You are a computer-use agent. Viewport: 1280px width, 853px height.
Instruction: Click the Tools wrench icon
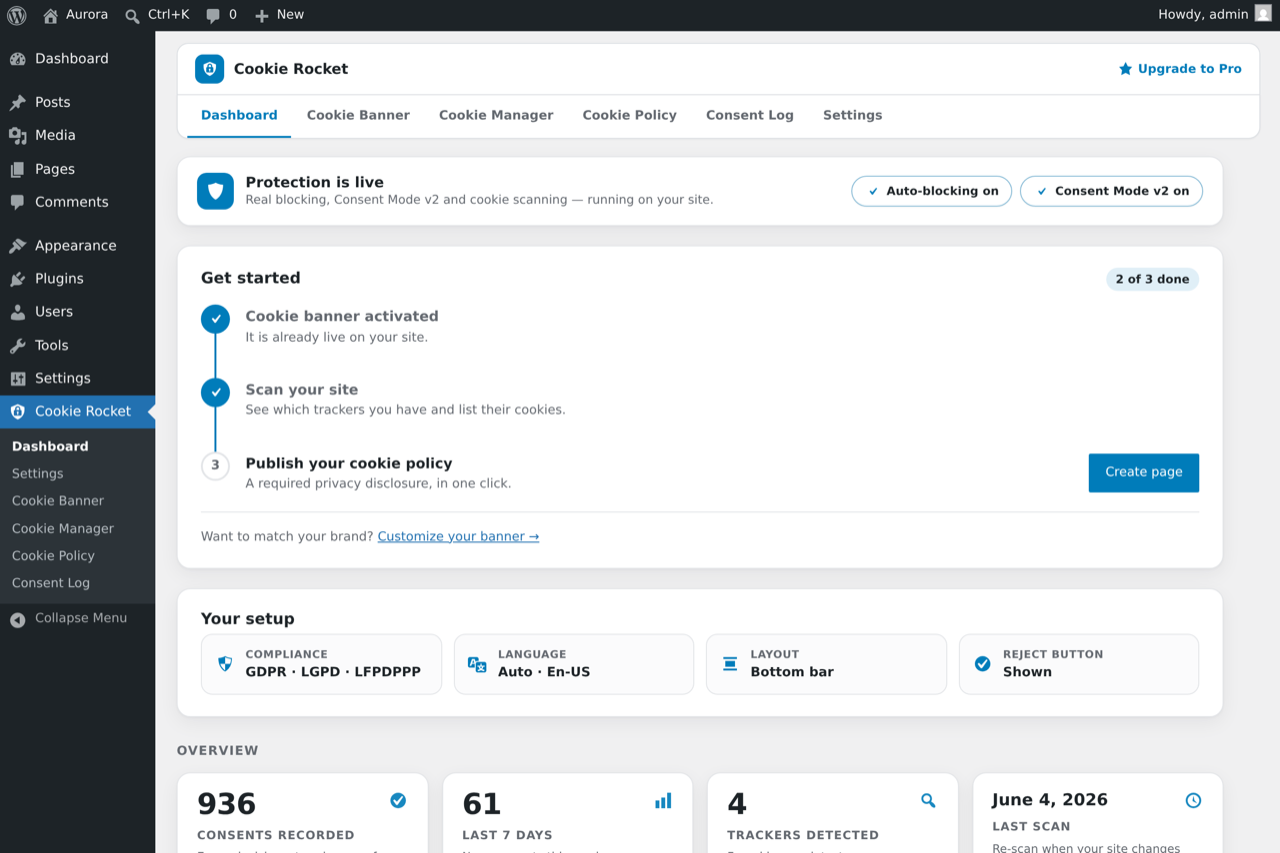(18, 345)
